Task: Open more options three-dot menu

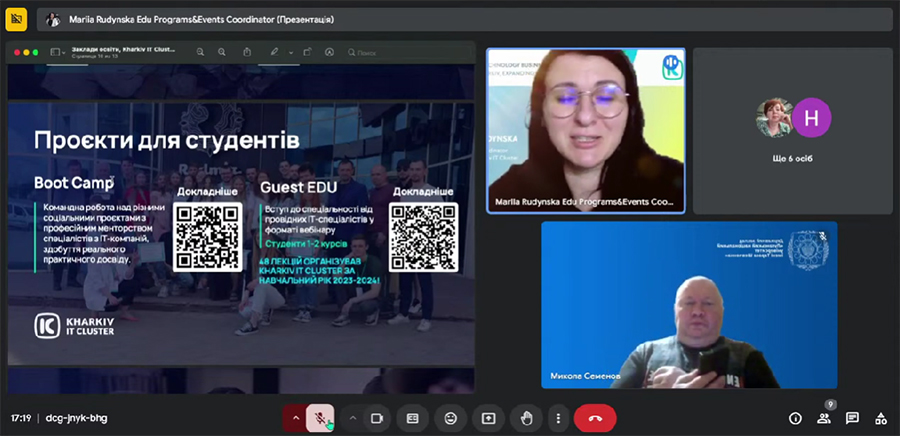Action: click(x=558, y=418)
